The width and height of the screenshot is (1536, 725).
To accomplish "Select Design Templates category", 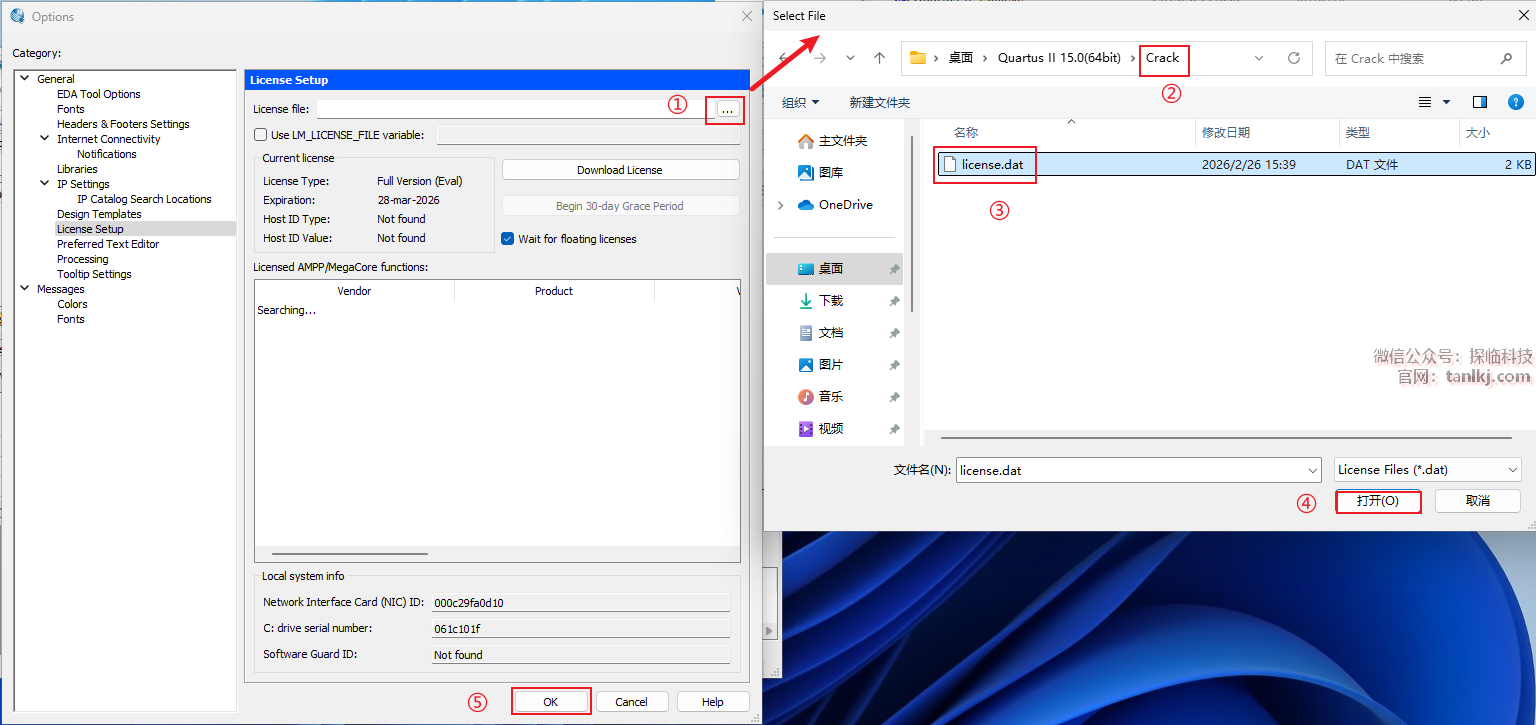I will (x=99, y=214).
